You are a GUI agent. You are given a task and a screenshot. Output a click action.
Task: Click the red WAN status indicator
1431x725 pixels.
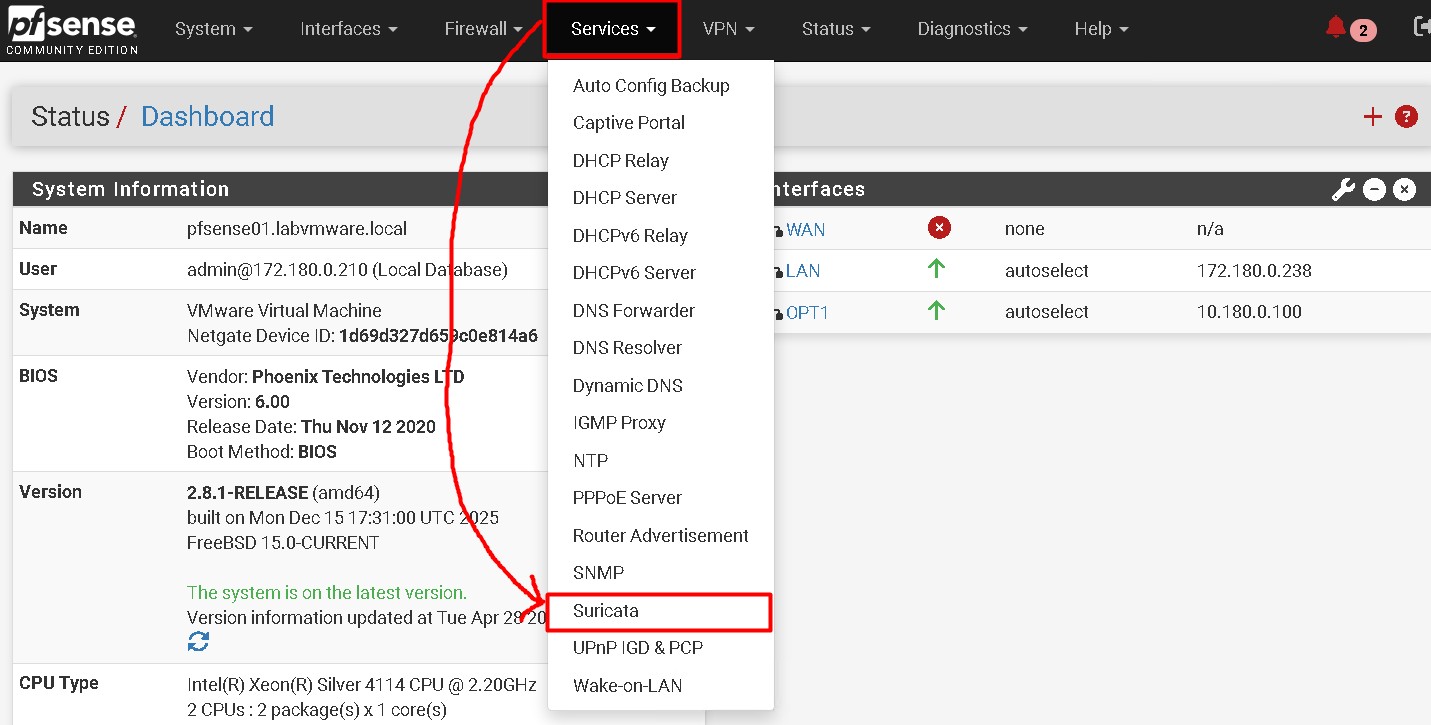click(x=939, y=227)
